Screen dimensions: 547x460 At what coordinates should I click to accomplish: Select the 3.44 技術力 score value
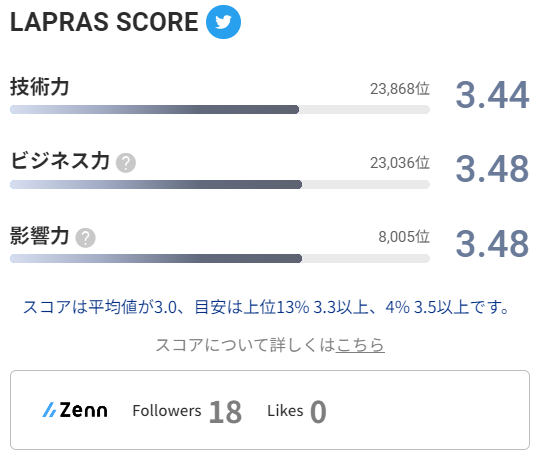tap(492, 95)
